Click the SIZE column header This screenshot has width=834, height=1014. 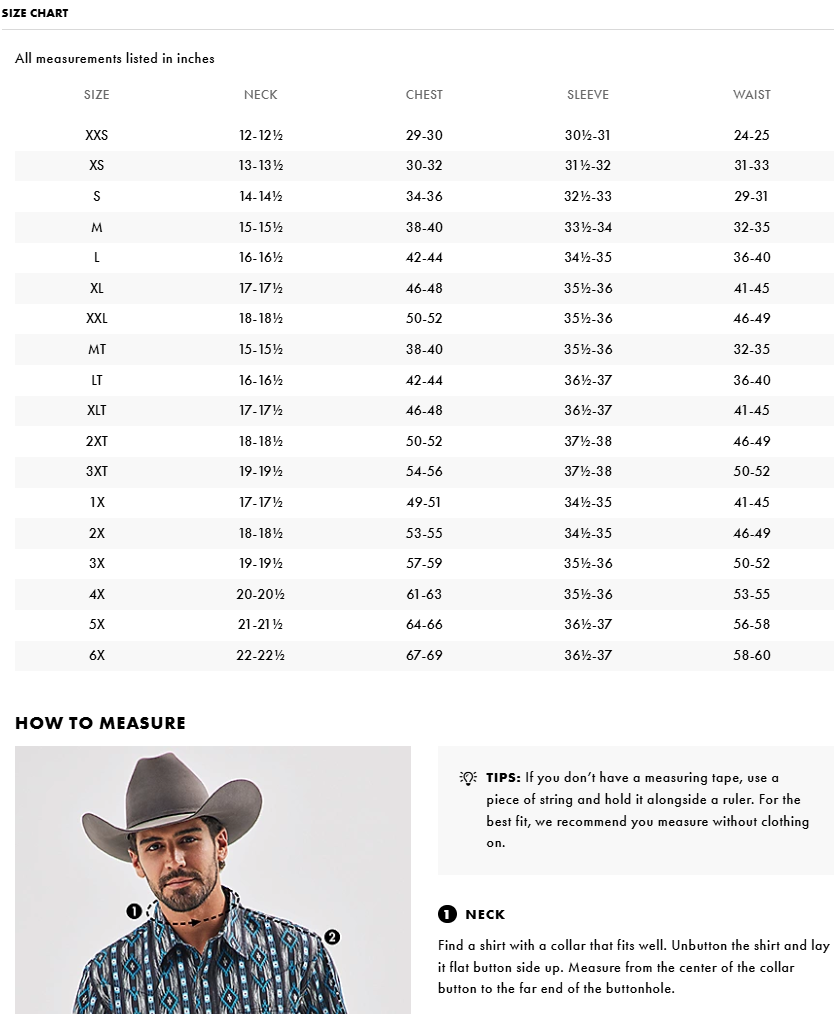(97, 95)
